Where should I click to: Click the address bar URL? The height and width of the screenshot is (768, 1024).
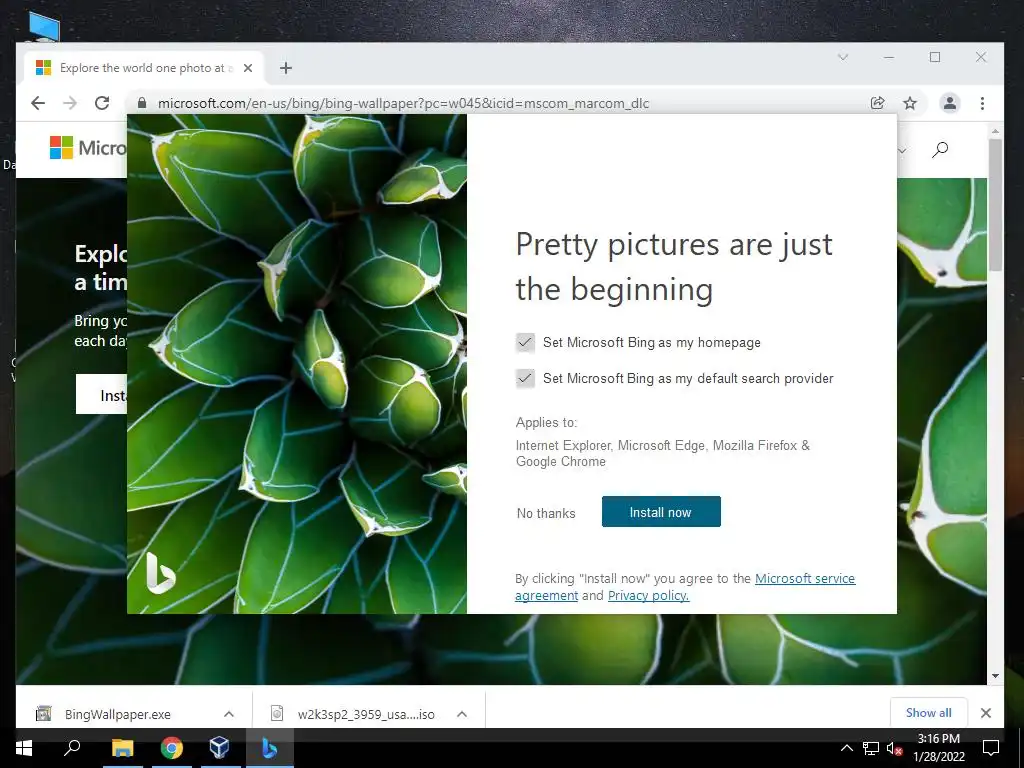[403, 103]
